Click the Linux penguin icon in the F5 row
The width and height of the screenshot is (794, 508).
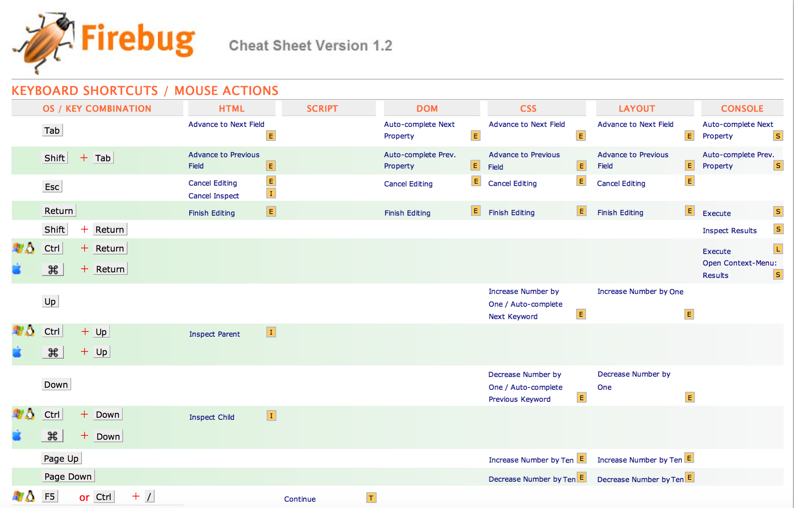click(30, 496)
